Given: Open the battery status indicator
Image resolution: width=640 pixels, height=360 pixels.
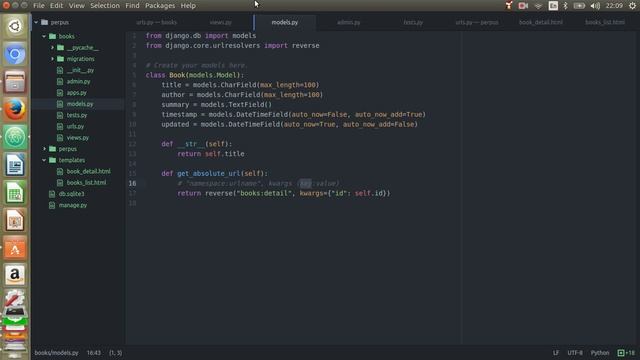Looking at the screenshot, I should pyautogui.click(x=579, y=6).
